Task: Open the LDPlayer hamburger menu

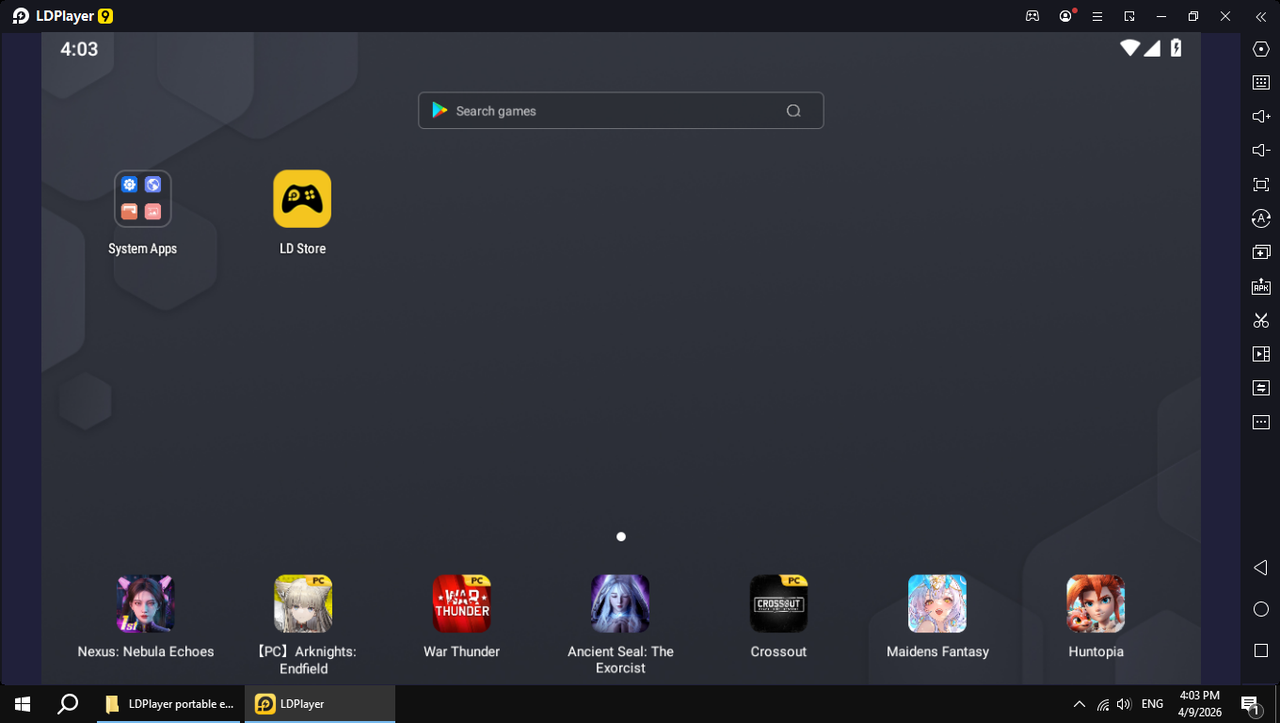Action: point(1098,16)
